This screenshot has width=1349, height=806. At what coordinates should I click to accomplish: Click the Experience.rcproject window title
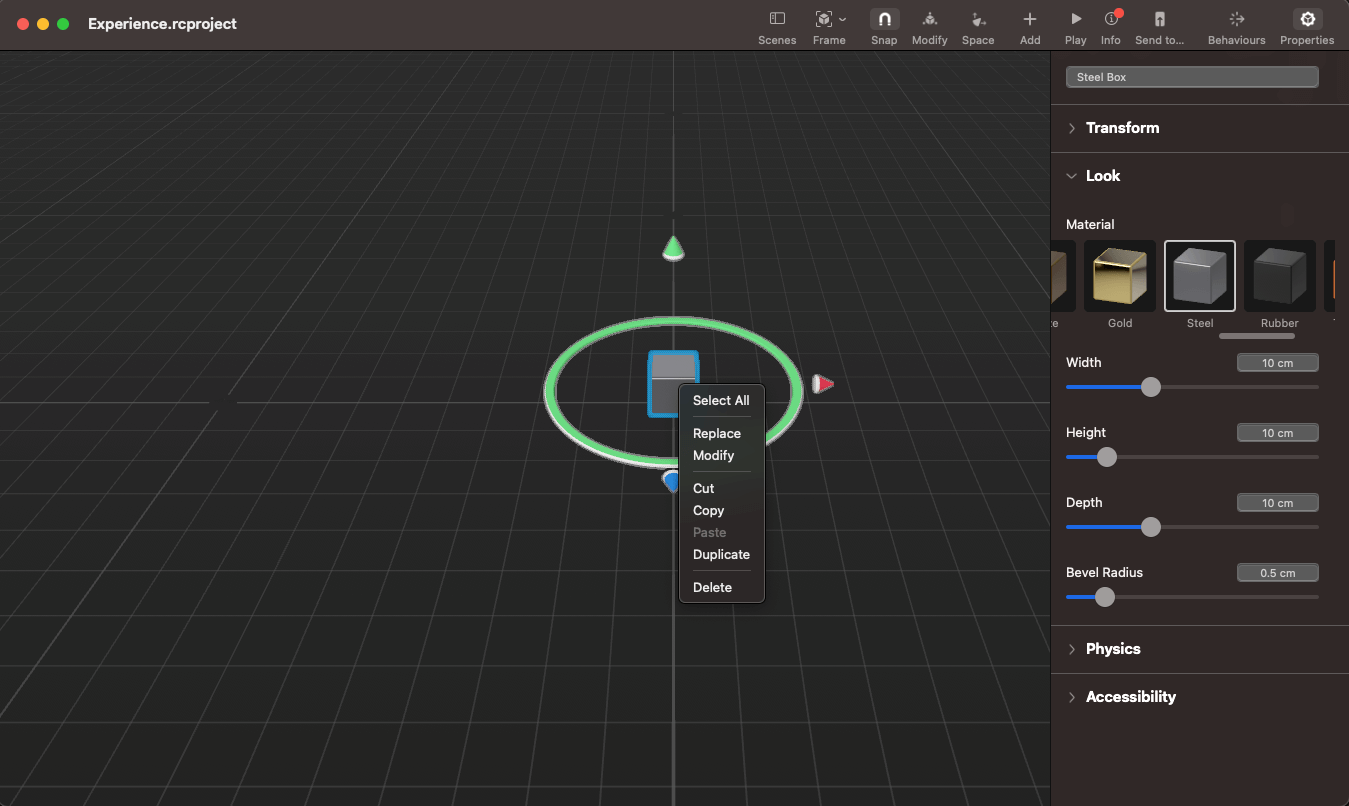pyautogui.click(x=162, y=23)
